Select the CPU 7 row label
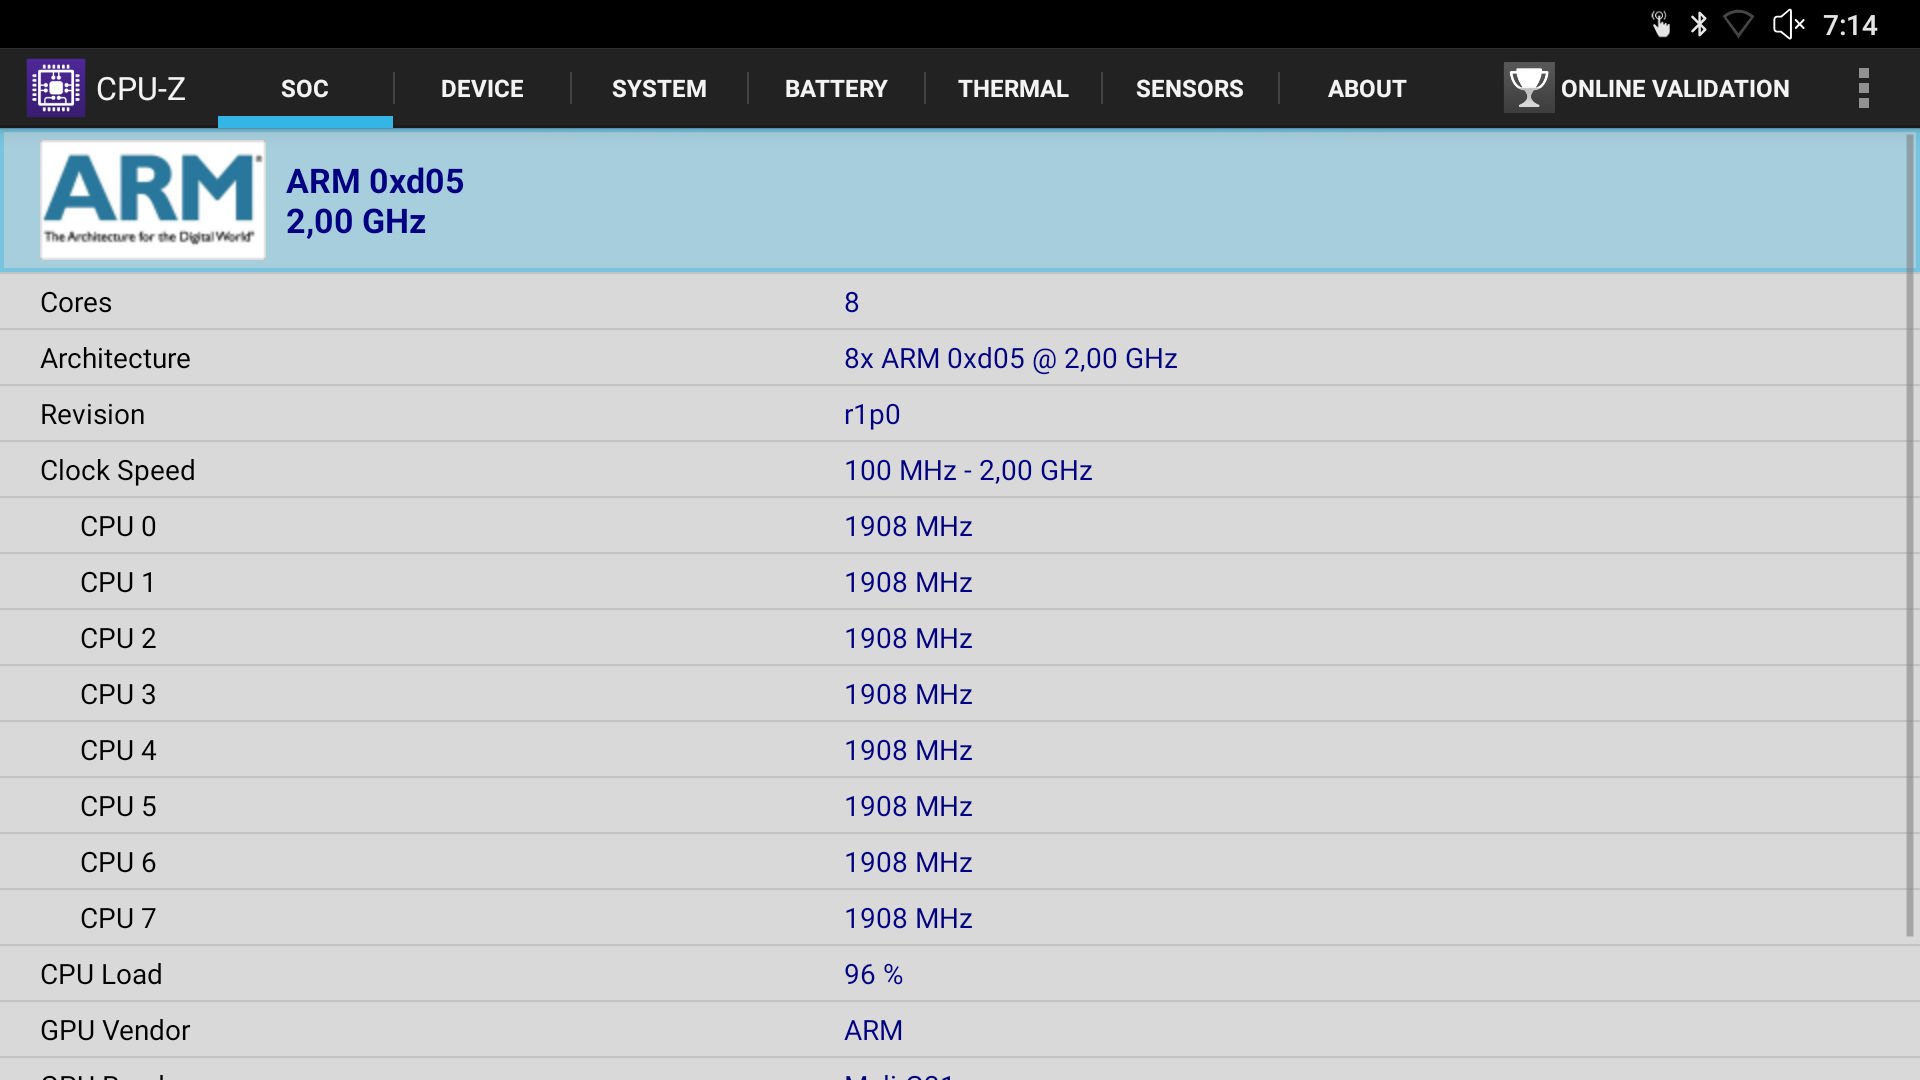 click(118, 918)
